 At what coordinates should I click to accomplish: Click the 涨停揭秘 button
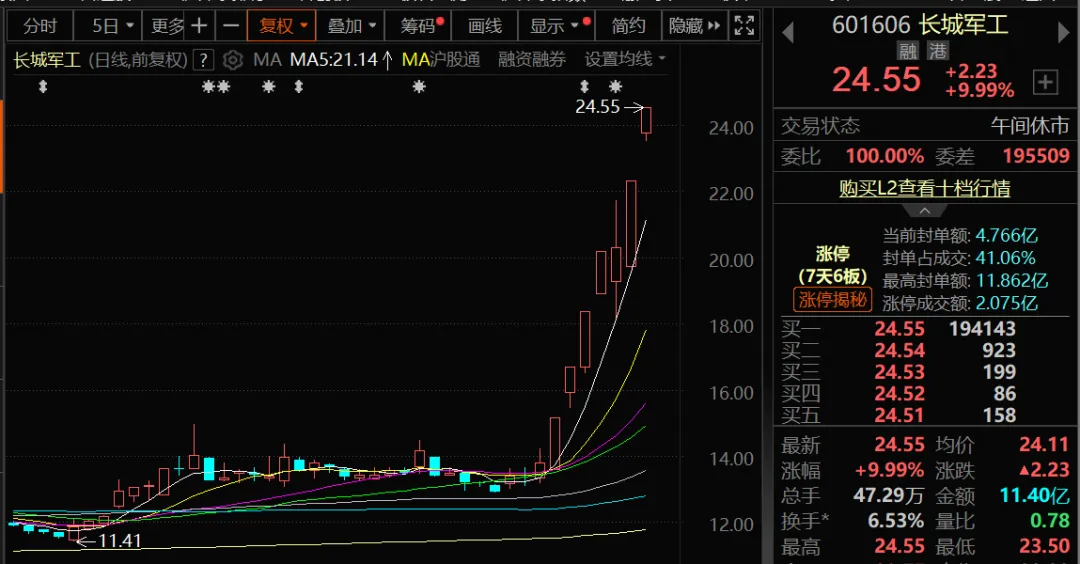pos(832,299)
